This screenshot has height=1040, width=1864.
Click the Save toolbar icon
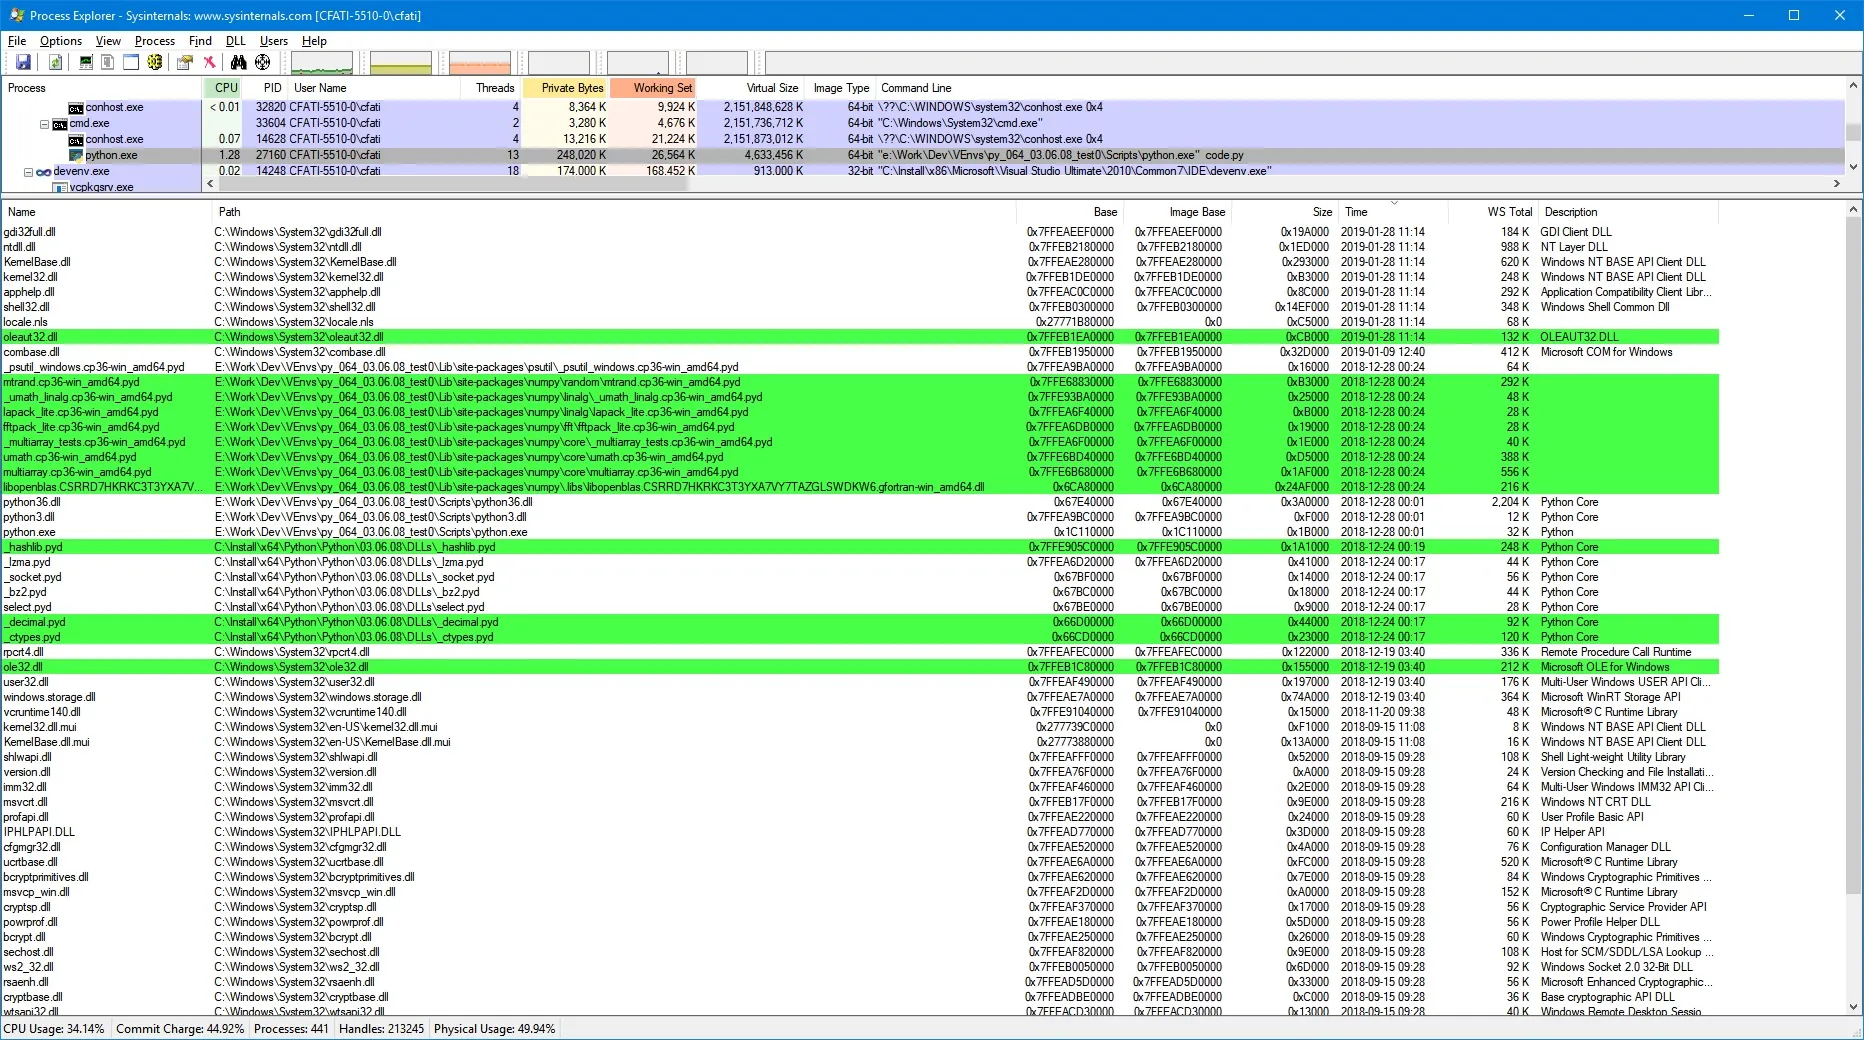click(x=23, y=62)
